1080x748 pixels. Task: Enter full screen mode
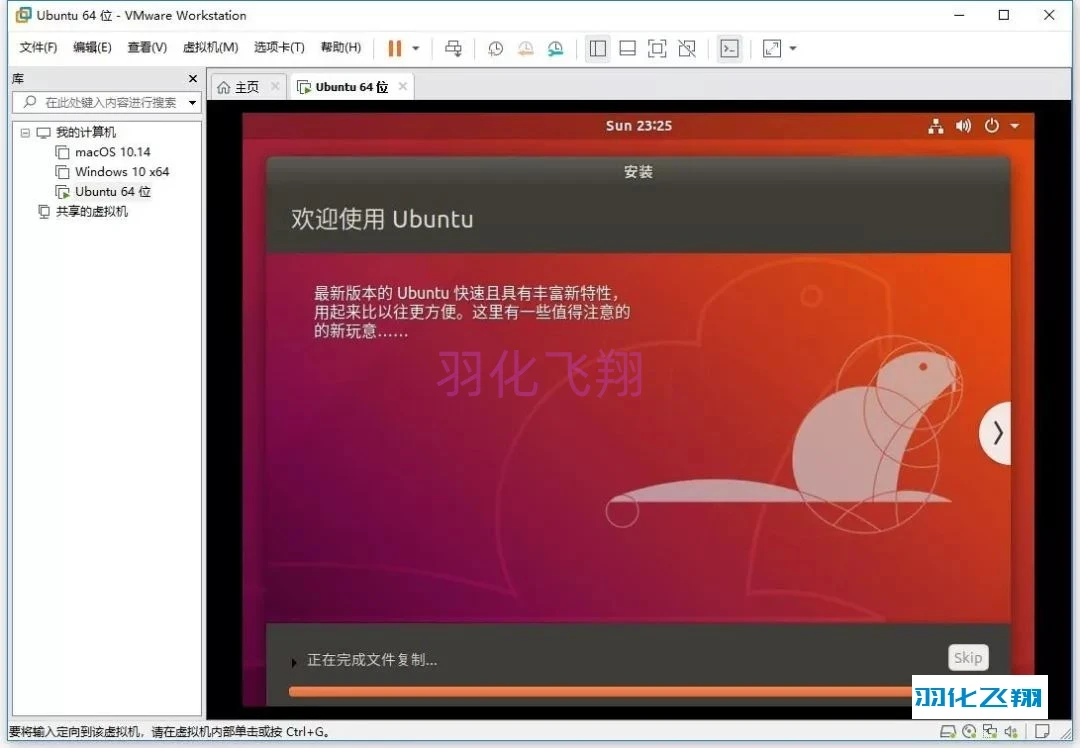(x=657, y=48)
